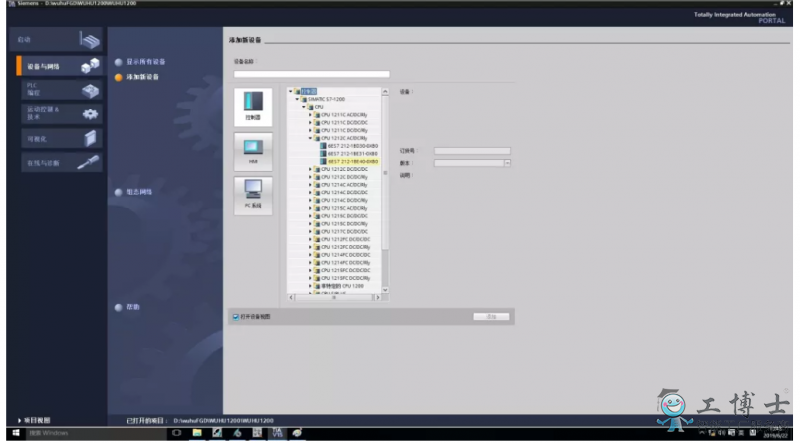Choose 添加新设备 action

click(x=142, y=77)
